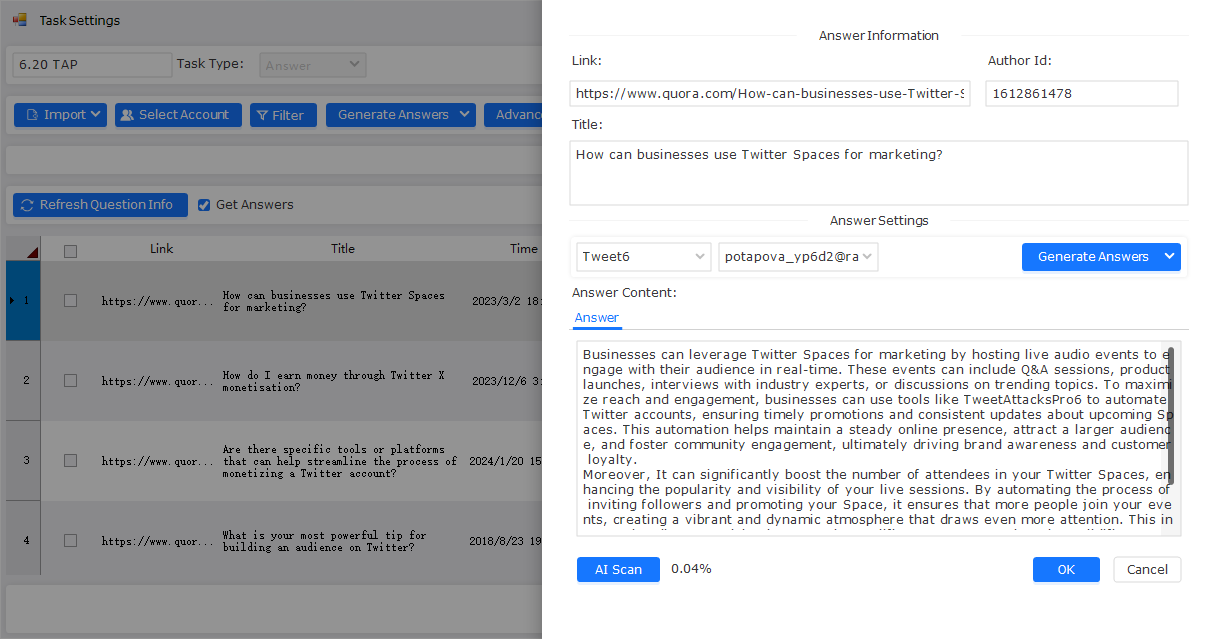Select row 4 number cell
The height and width of the screenshot is (639, 1216).
point(23,540)
